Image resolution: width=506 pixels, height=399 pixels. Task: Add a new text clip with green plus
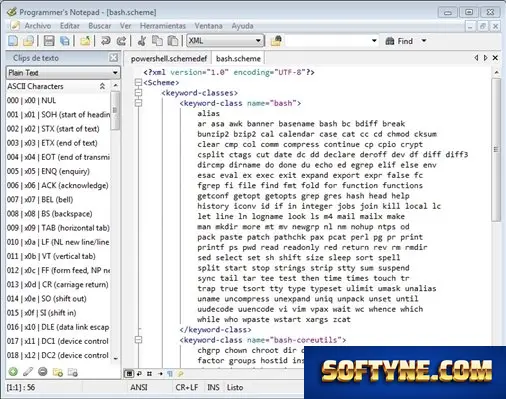coord(13,371)
